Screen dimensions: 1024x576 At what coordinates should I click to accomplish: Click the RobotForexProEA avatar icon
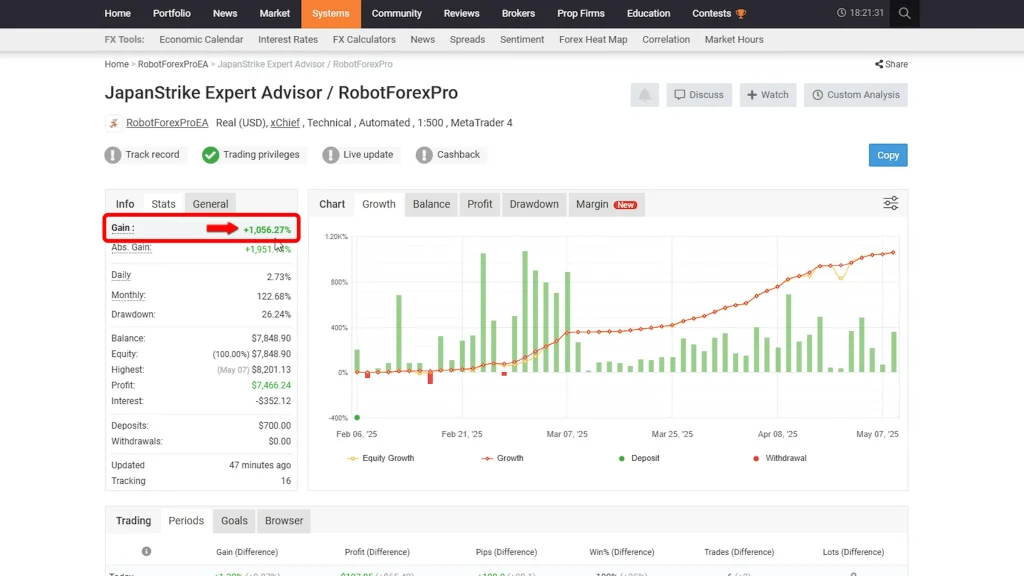(x=113, y=123)
